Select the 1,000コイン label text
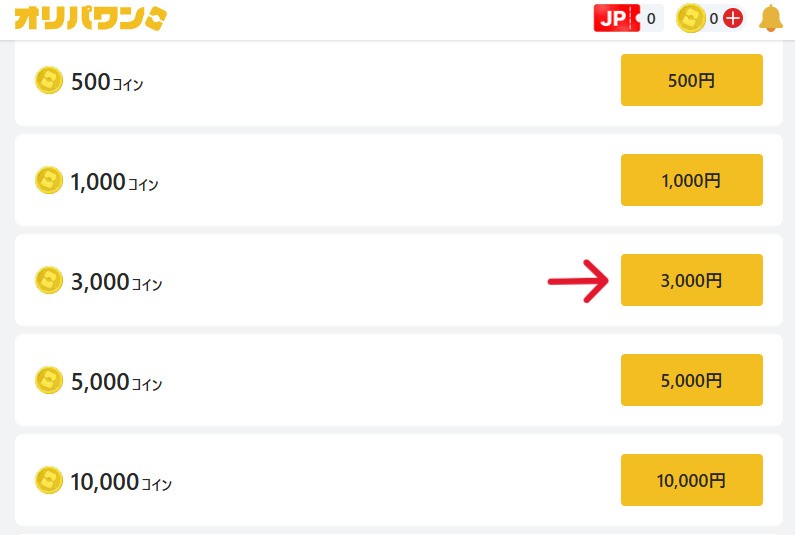Image resolution: width=795 pixels, height=535 pixels. tap(114, 182)
